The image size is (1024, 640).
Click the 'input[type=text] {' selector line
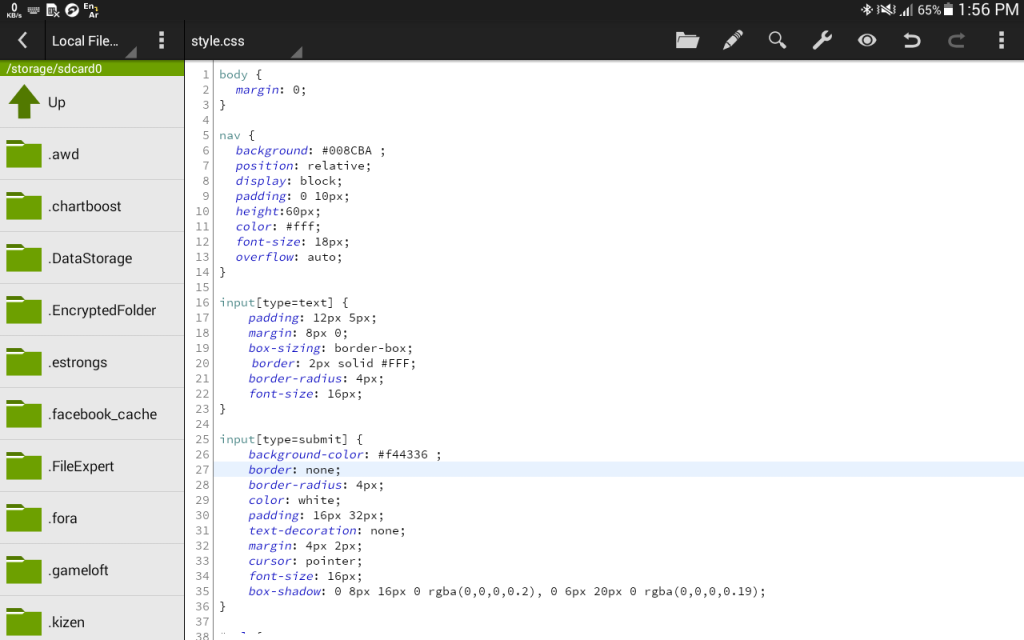point(283,302)
